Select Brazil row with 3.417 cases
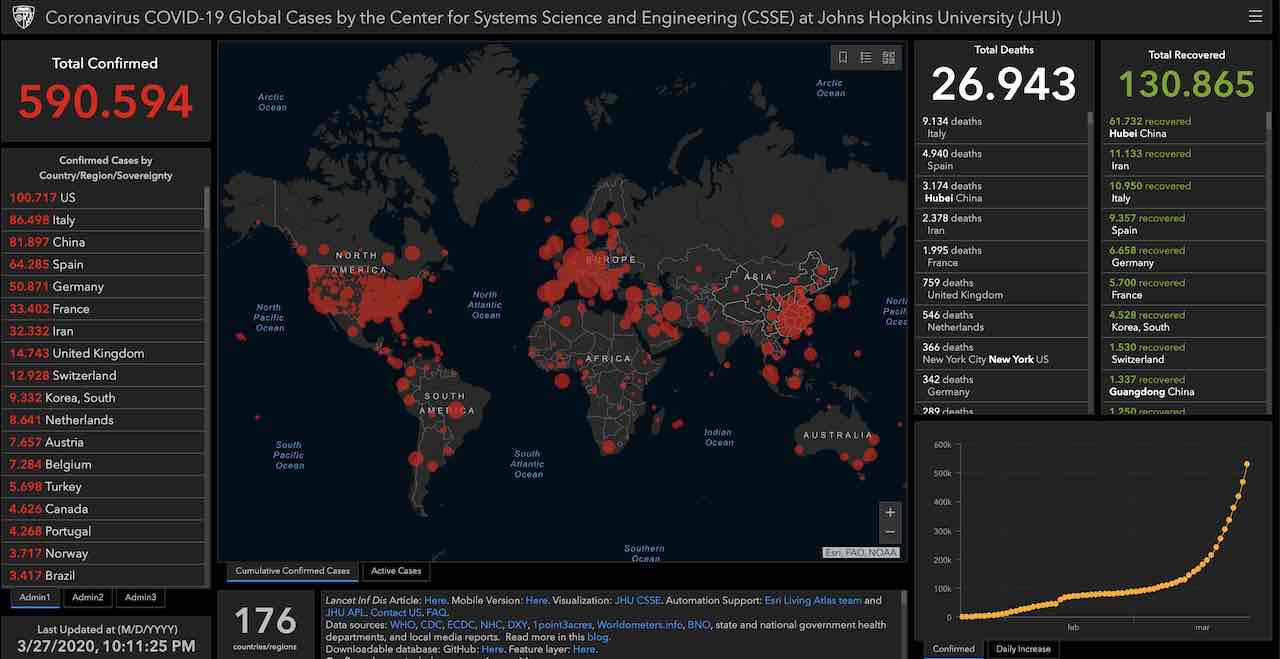 tap(105, 575)
